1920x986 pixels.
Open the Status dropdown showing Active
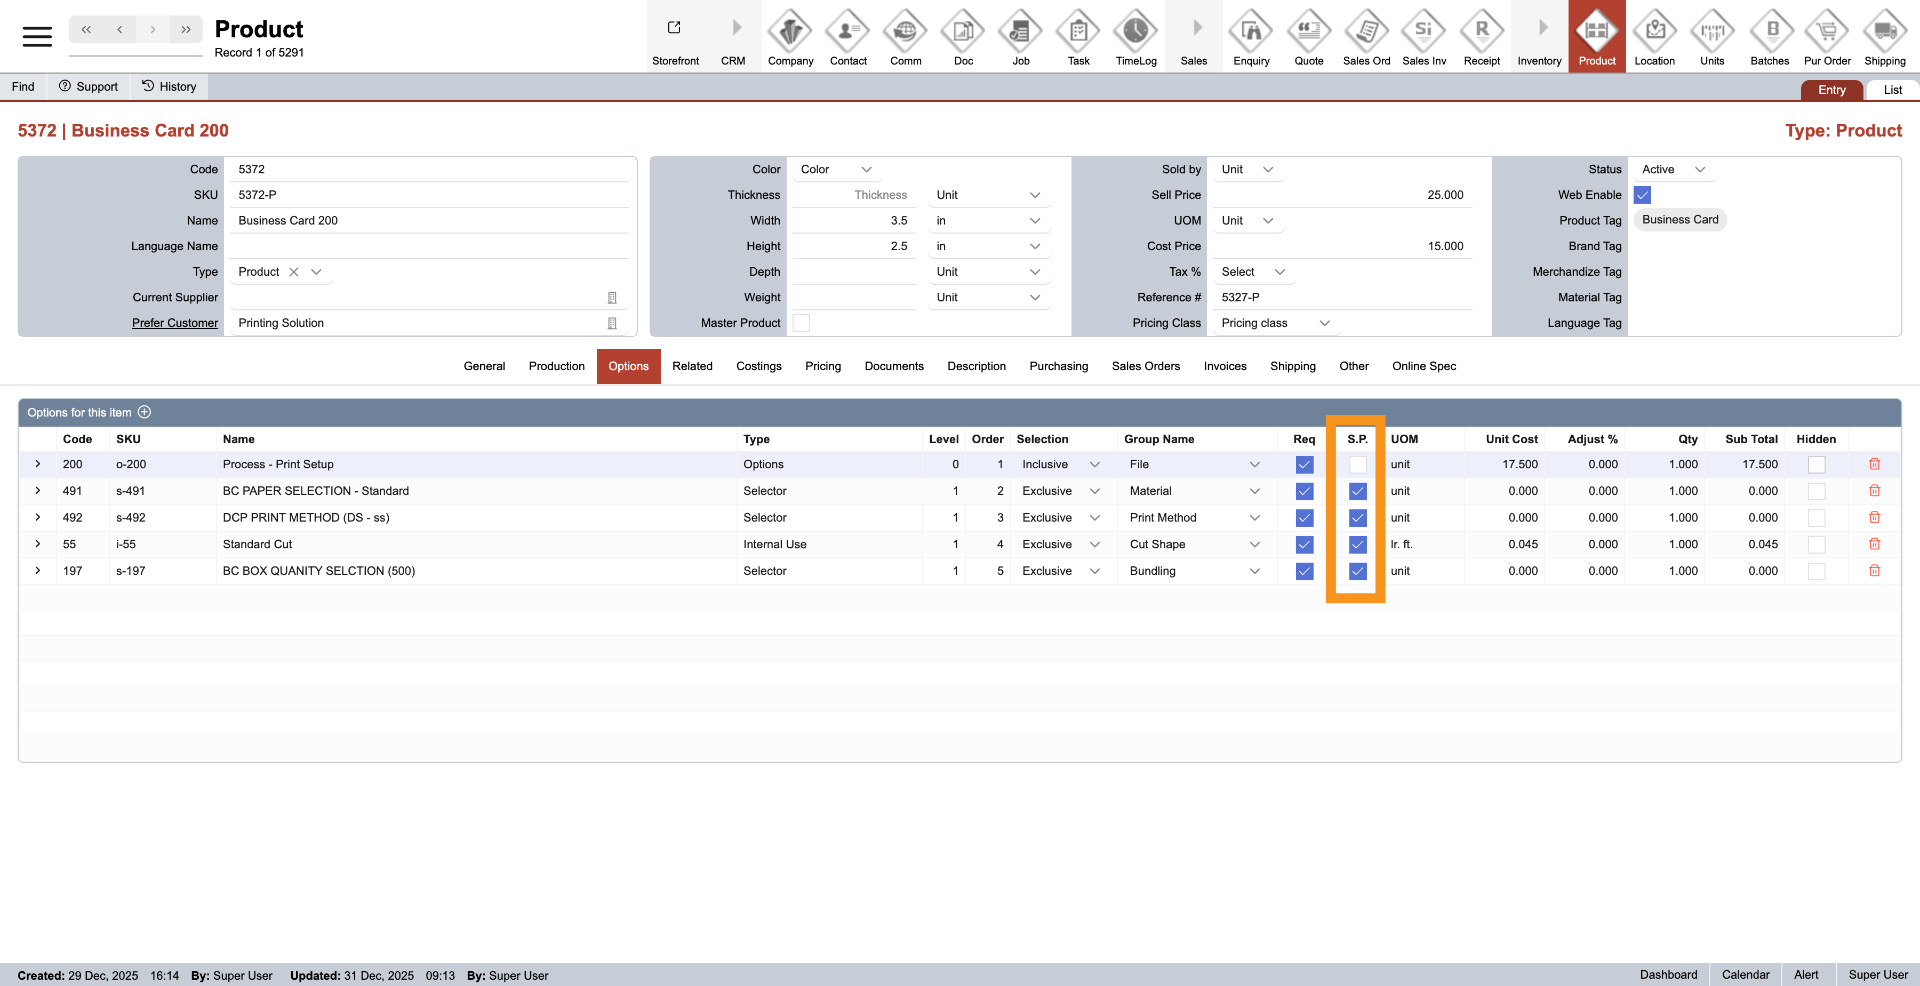coord(1673,170)
